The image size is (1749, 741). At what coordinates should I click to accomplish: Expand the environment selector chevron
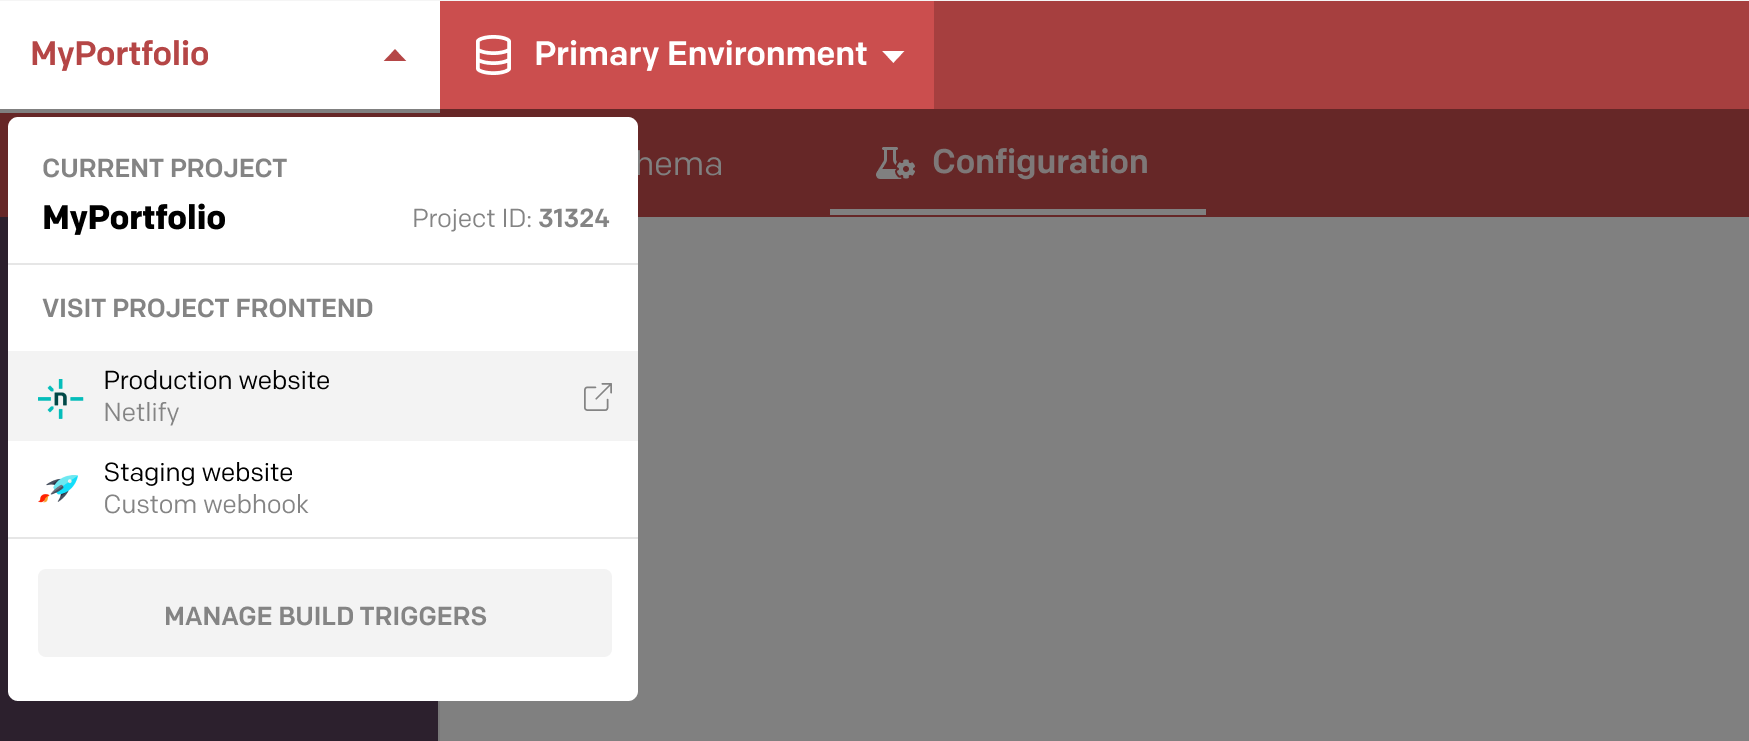(893, 57)
